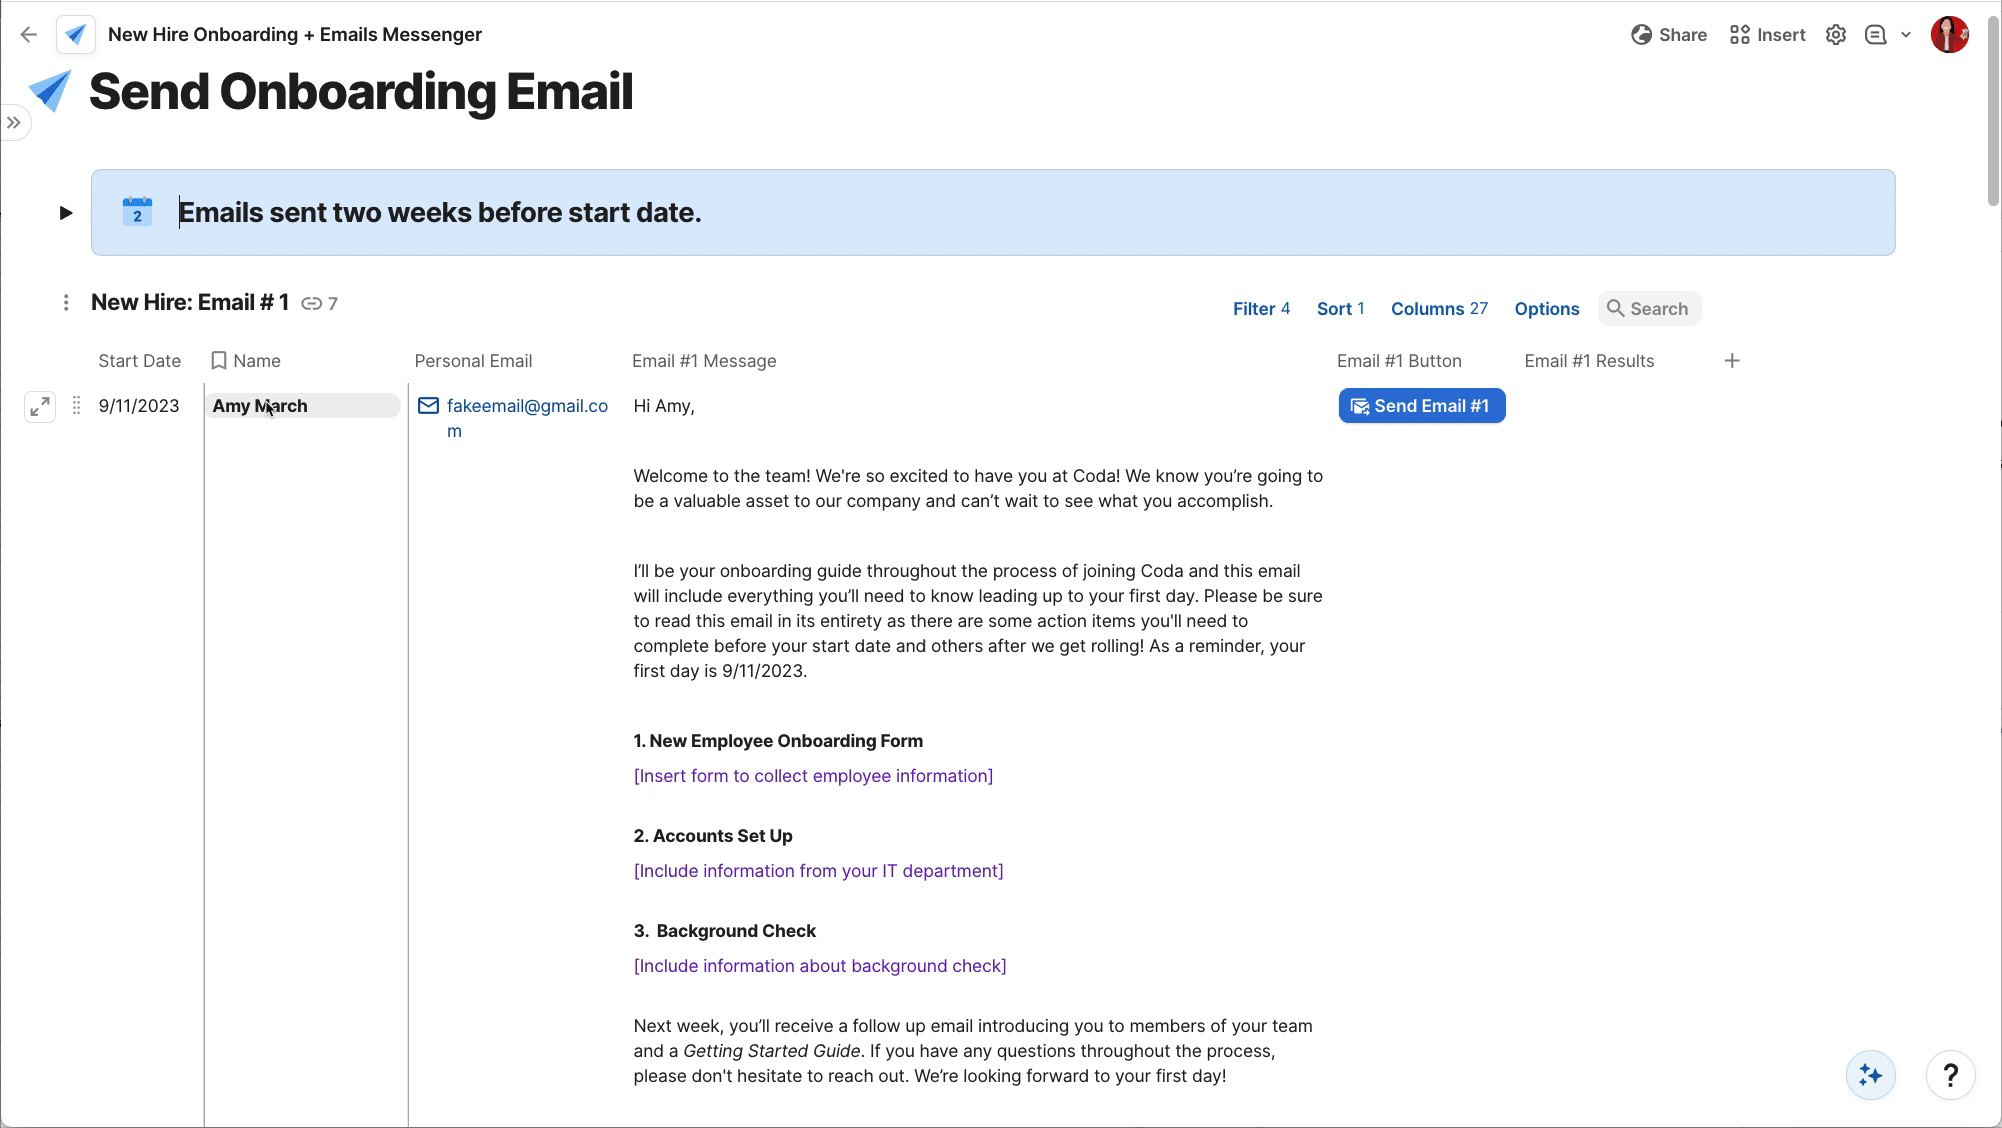
Task: Open the Sort menu
Action: [1340, 309]
